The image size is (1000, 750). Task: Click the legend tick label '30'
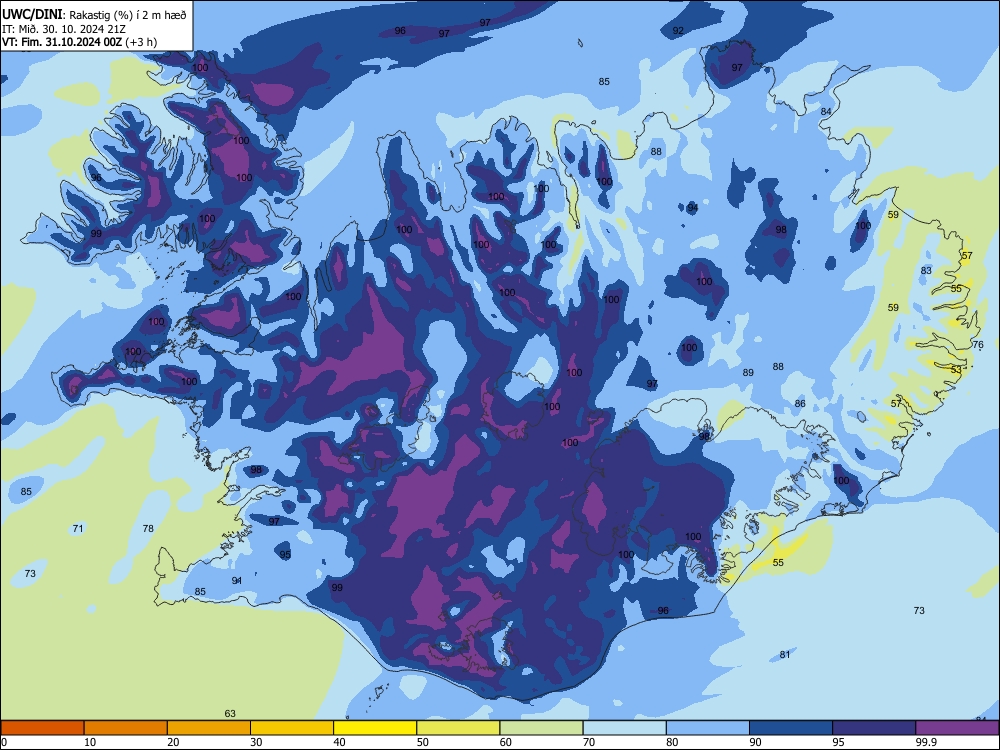pyautogui.click(x=256, y=742)
